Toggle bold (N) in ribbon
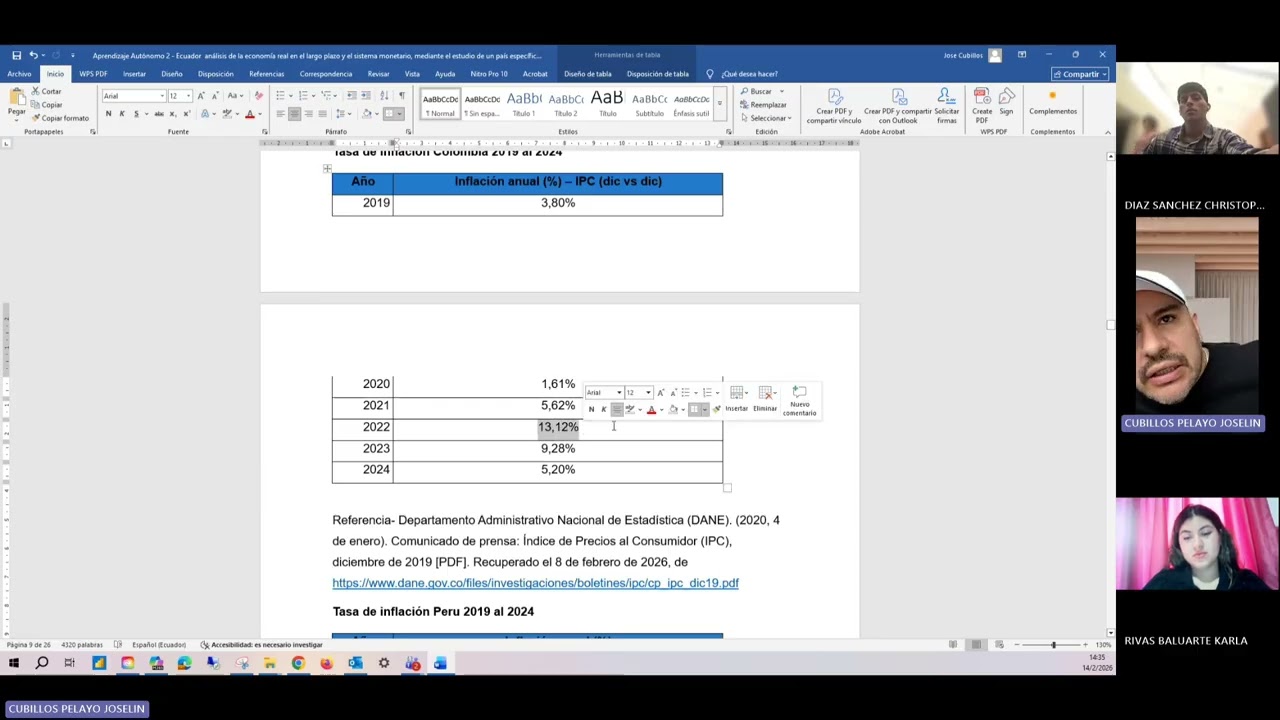Viewport: 1280px width, 720px height. tap(108, 114)
